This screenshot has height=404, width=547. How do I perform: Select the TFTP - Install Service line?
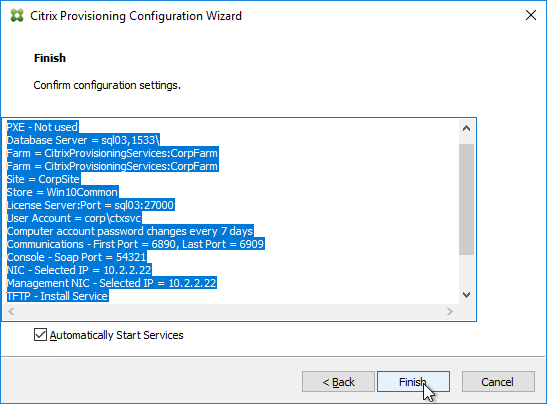click(x=58, y=296)
